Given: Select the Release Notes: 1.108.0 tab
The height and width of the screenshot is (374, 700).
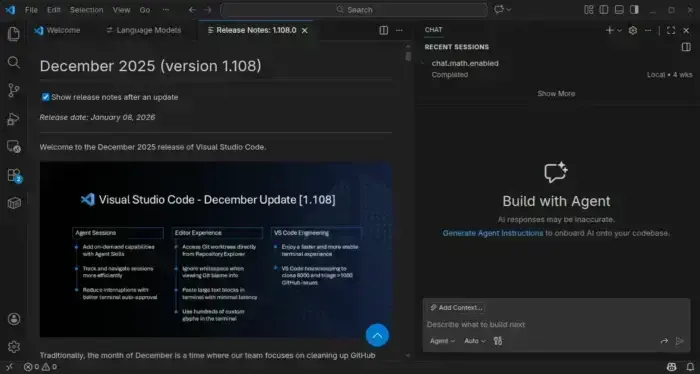Looking at the screenshot, I should (256, 30).
